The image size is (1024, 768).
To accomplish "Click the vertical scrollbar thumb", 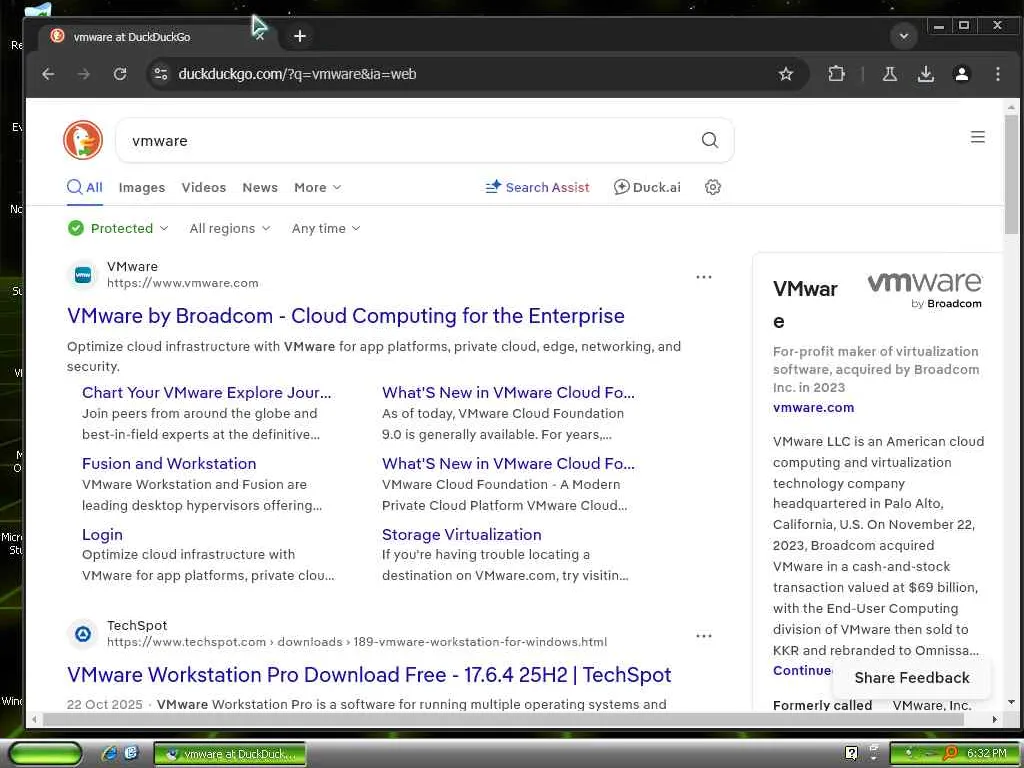I will pyautogui.click(x=1011, y=173).
